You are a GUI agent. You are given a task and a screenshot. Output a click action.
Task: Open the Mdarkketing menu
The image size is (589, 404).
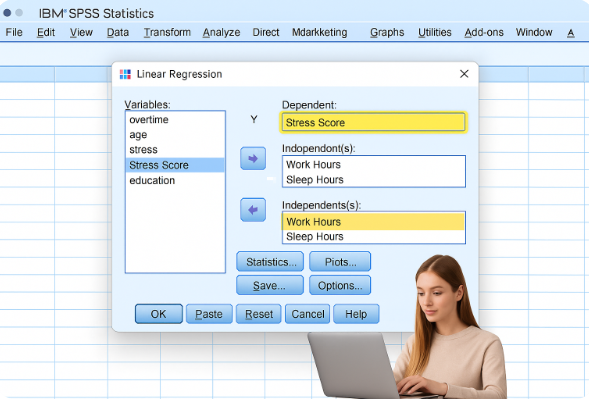[x=320, y=32]
